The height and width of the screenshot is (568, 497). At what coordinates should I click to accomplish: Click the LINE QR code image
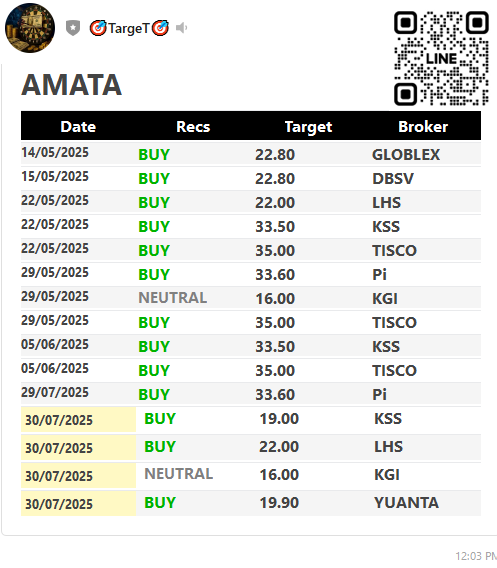click(x=441, y=58)
